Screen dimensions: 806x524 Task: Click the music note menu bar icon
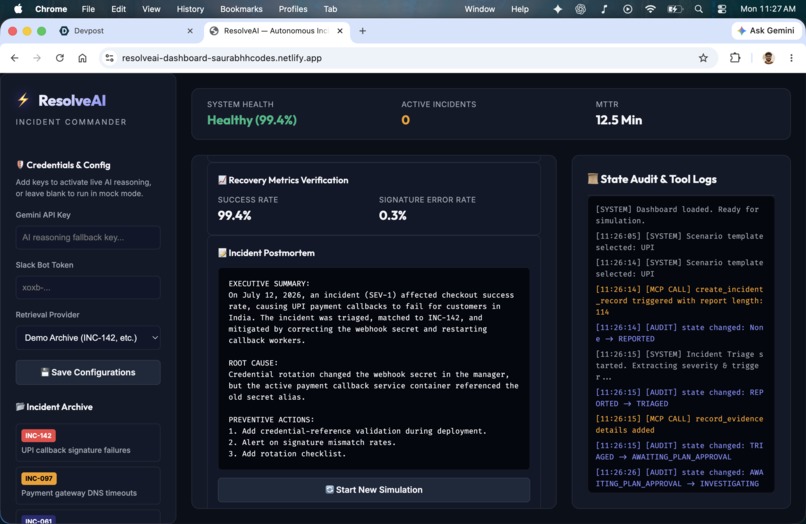click(604, 9)
